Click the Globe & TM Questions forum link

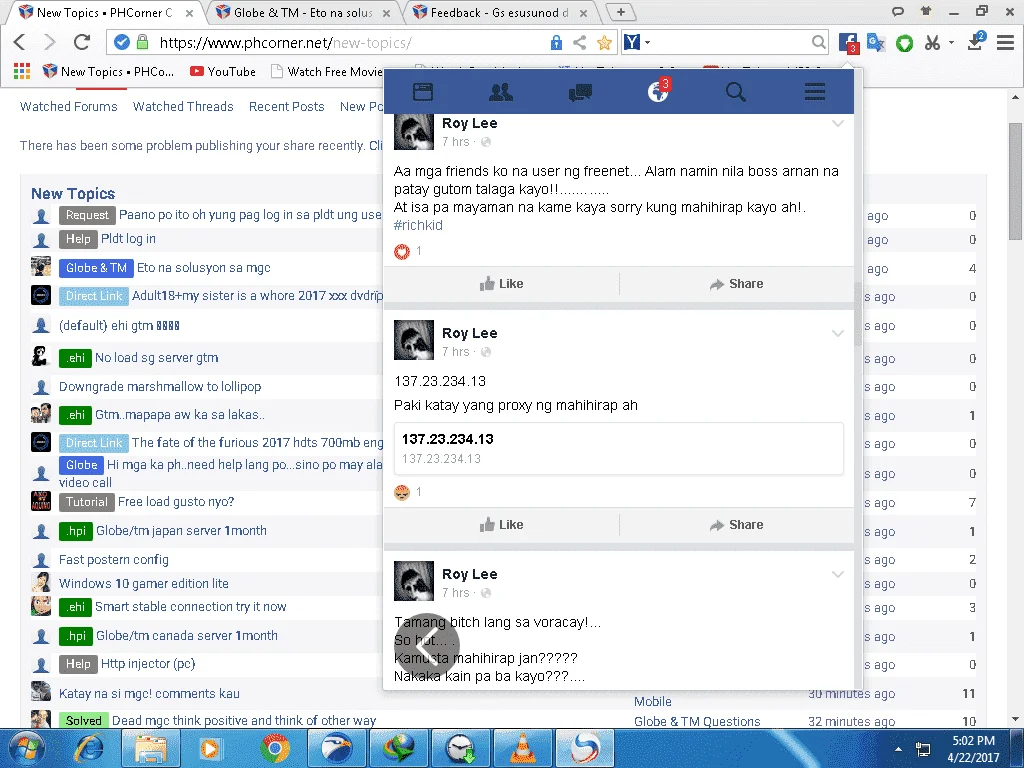(x=697, y=722)
